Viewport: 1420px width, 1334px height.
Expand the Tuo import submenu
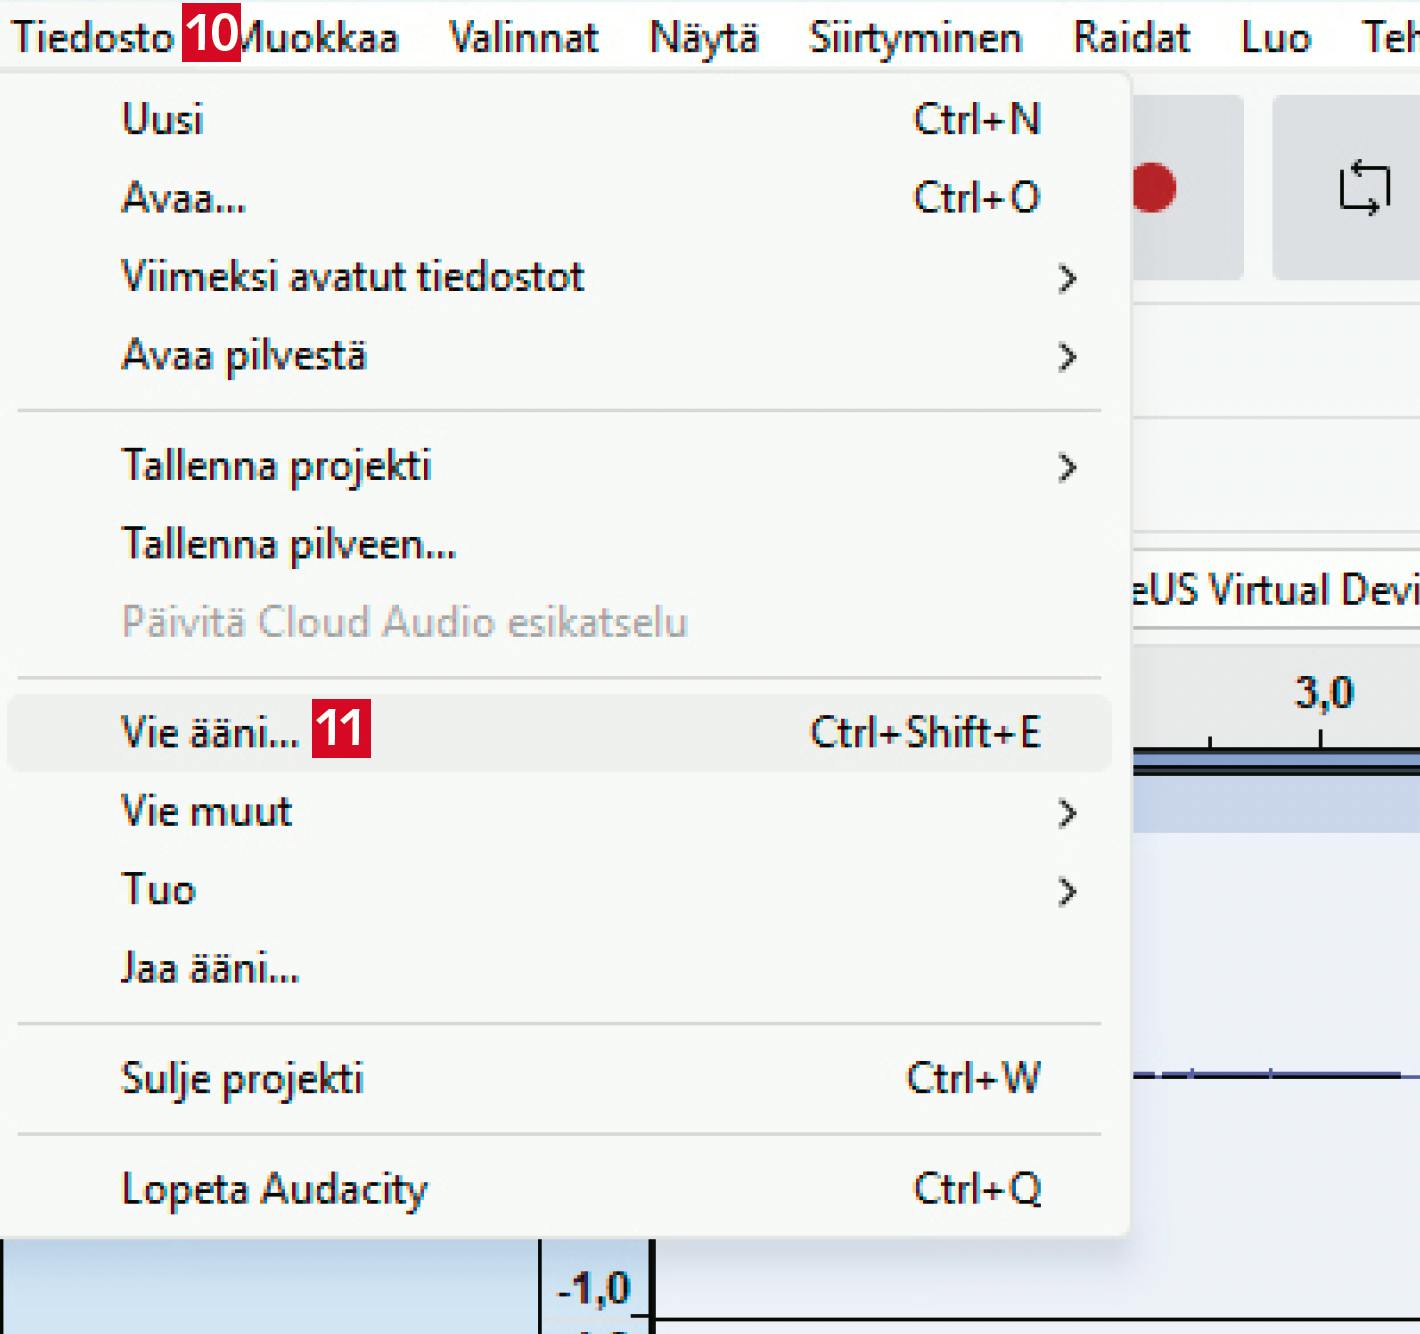pyautogui.click(x=158, y=890)
